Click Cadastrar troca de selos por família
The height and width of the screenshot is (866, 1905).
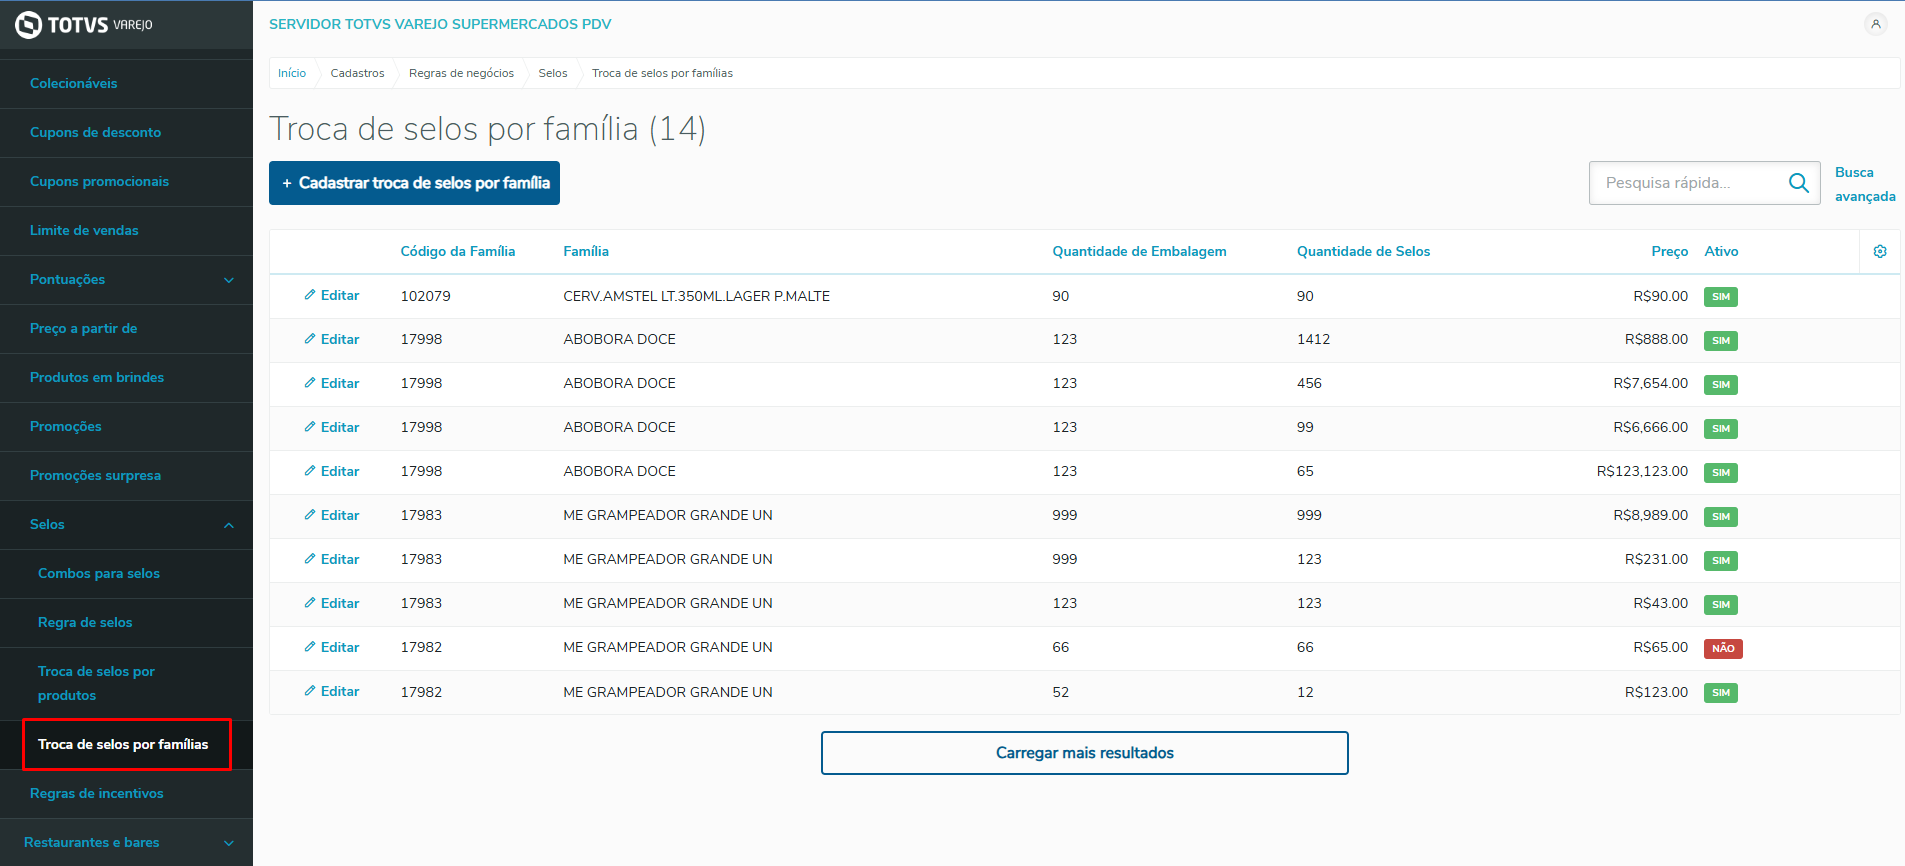414,183
